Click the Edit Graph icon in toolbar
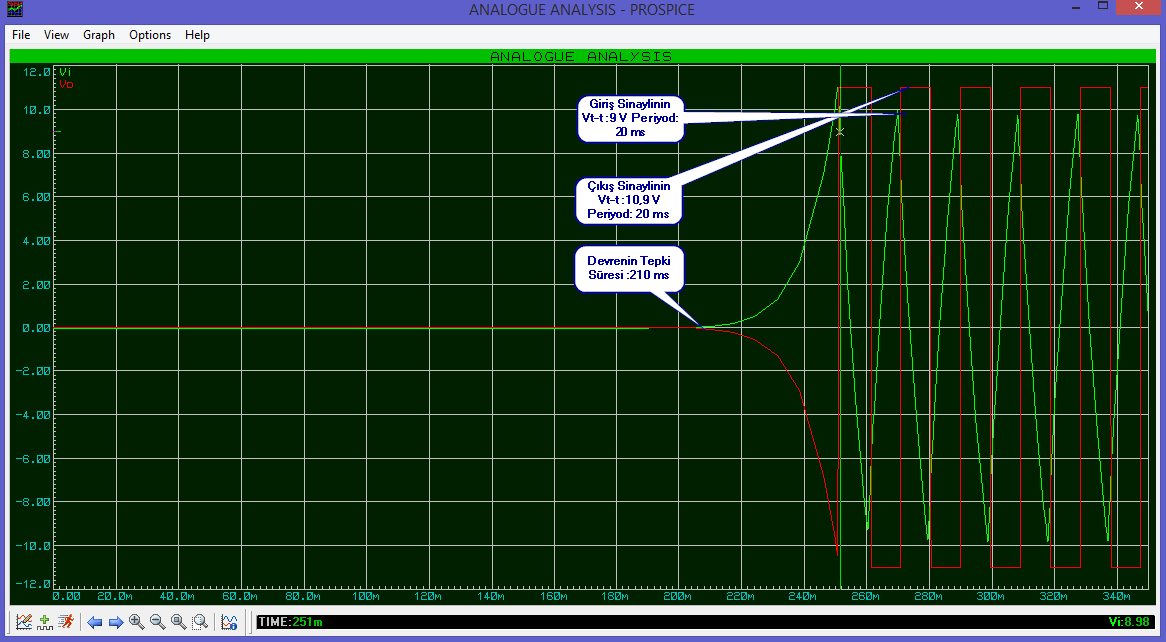1166x642 pixels. click(24, 622)
